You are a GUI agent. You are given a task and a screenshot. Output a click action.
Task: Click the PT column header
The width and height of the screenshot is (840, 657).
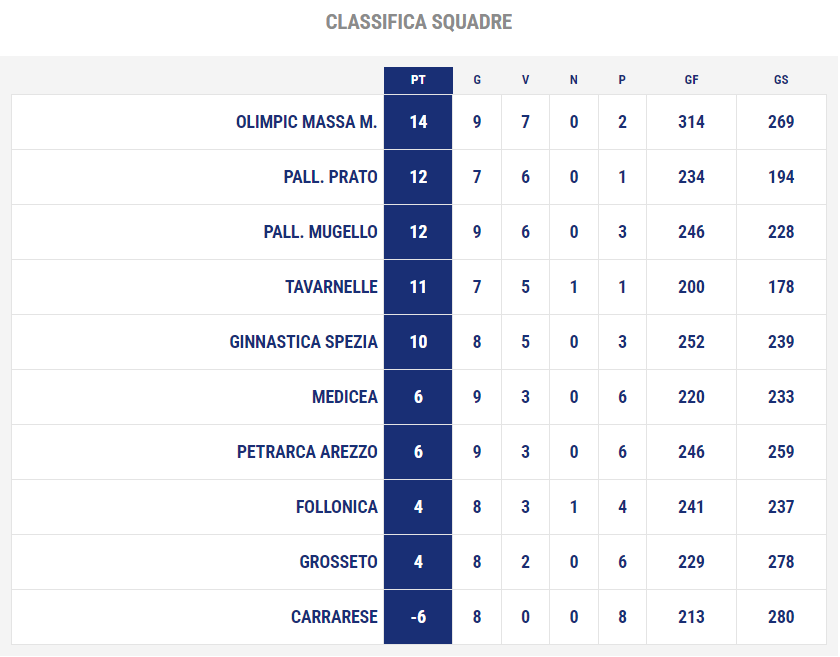point(418,80)
